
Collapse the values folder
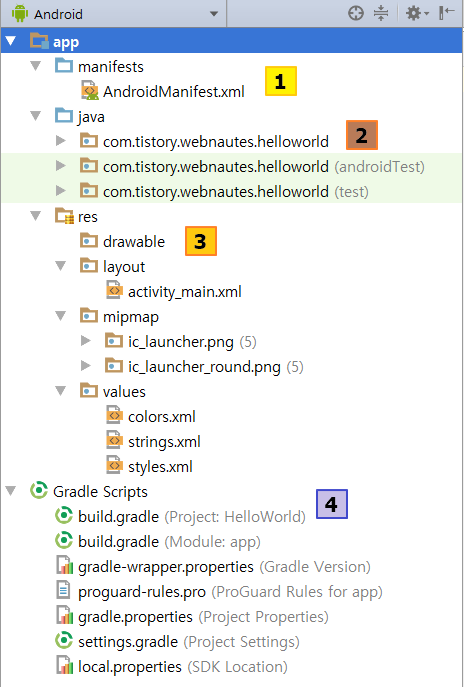coord(60,390)
